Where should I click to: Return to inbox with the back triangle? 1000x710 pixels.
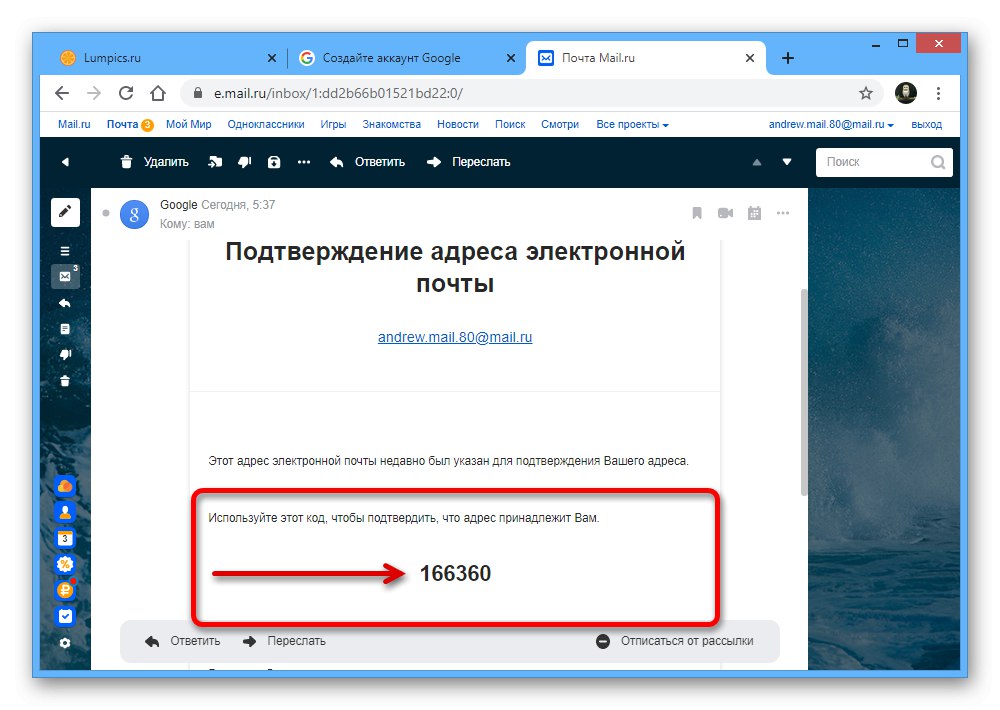coord(65,162)
